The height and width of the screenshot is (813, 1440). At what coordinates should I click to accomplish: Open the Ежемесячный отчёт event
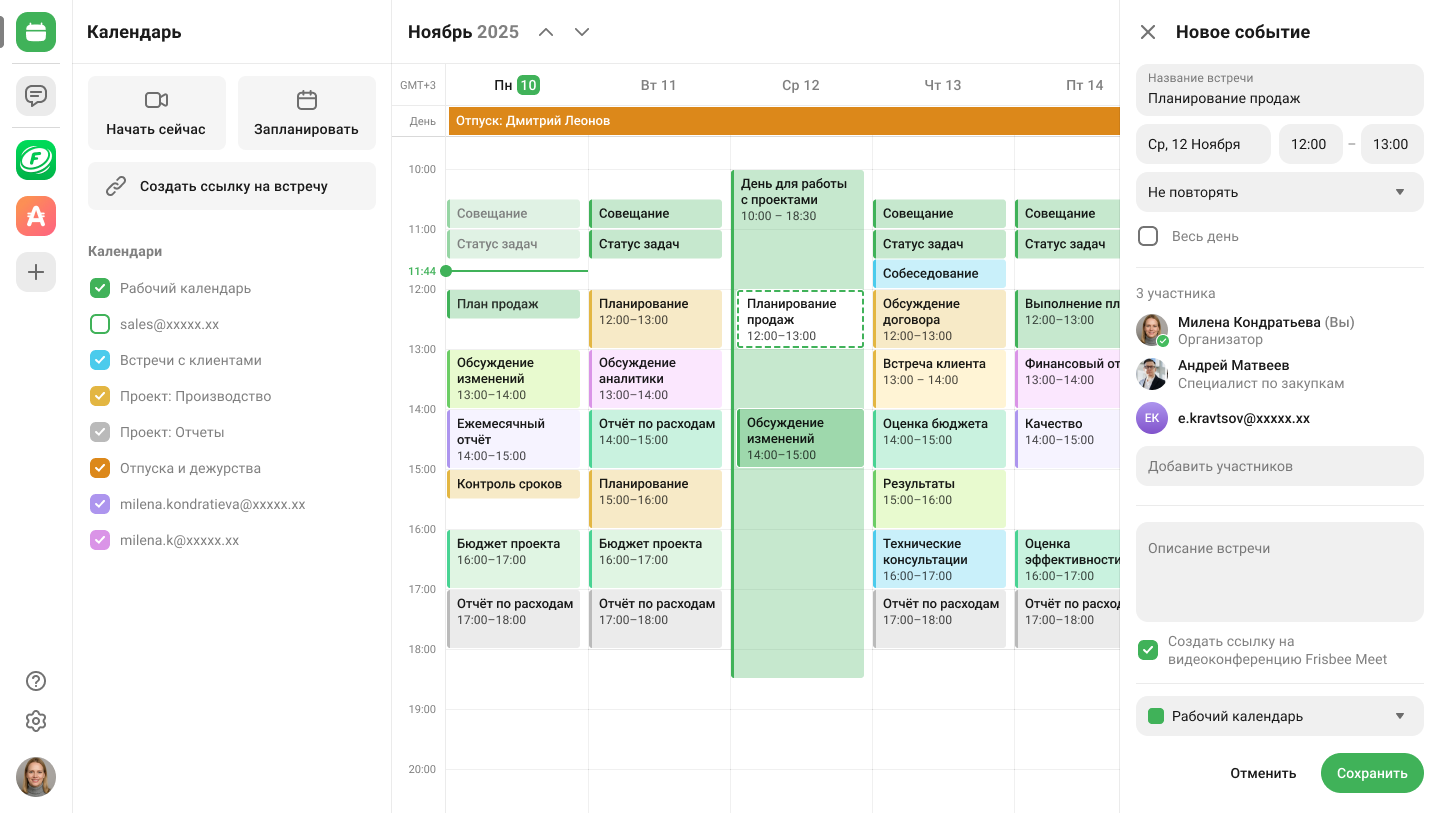514,439
